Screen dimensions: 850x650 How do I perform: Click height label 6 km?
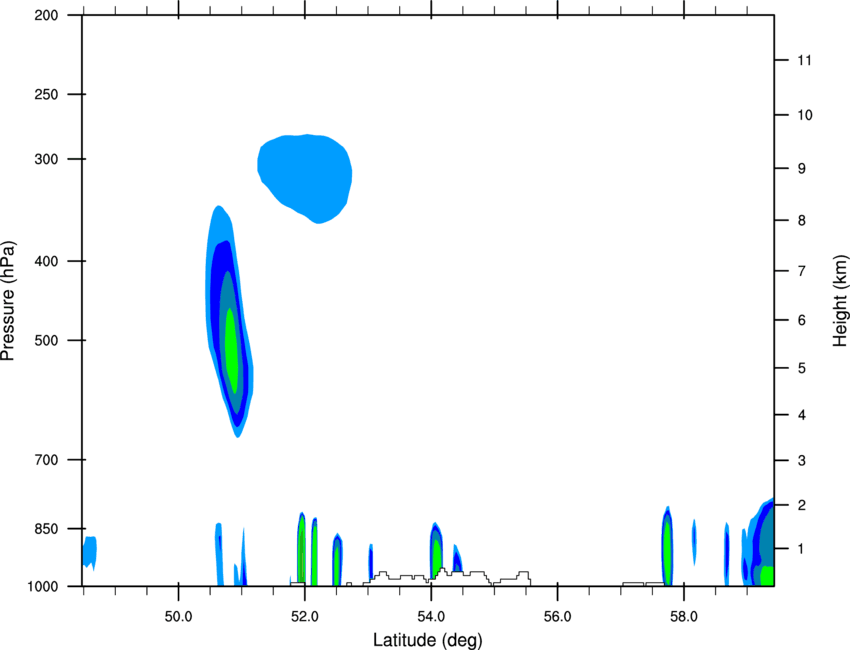(802, 320)
